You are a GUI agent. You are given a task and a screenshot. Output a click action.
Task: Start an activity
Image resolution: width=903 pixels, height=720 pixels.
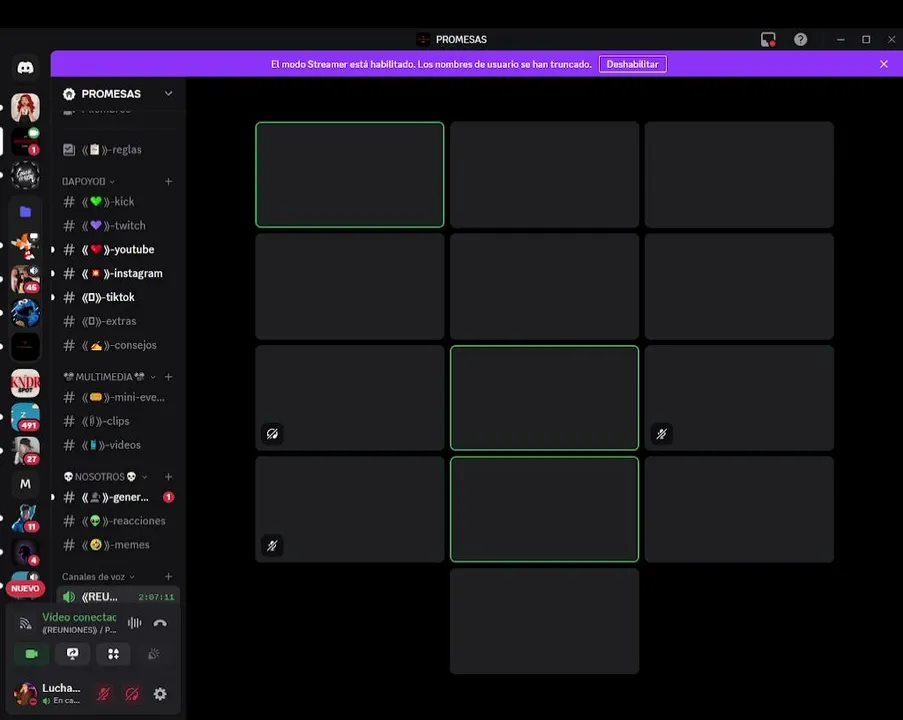[x=113, y=654]
